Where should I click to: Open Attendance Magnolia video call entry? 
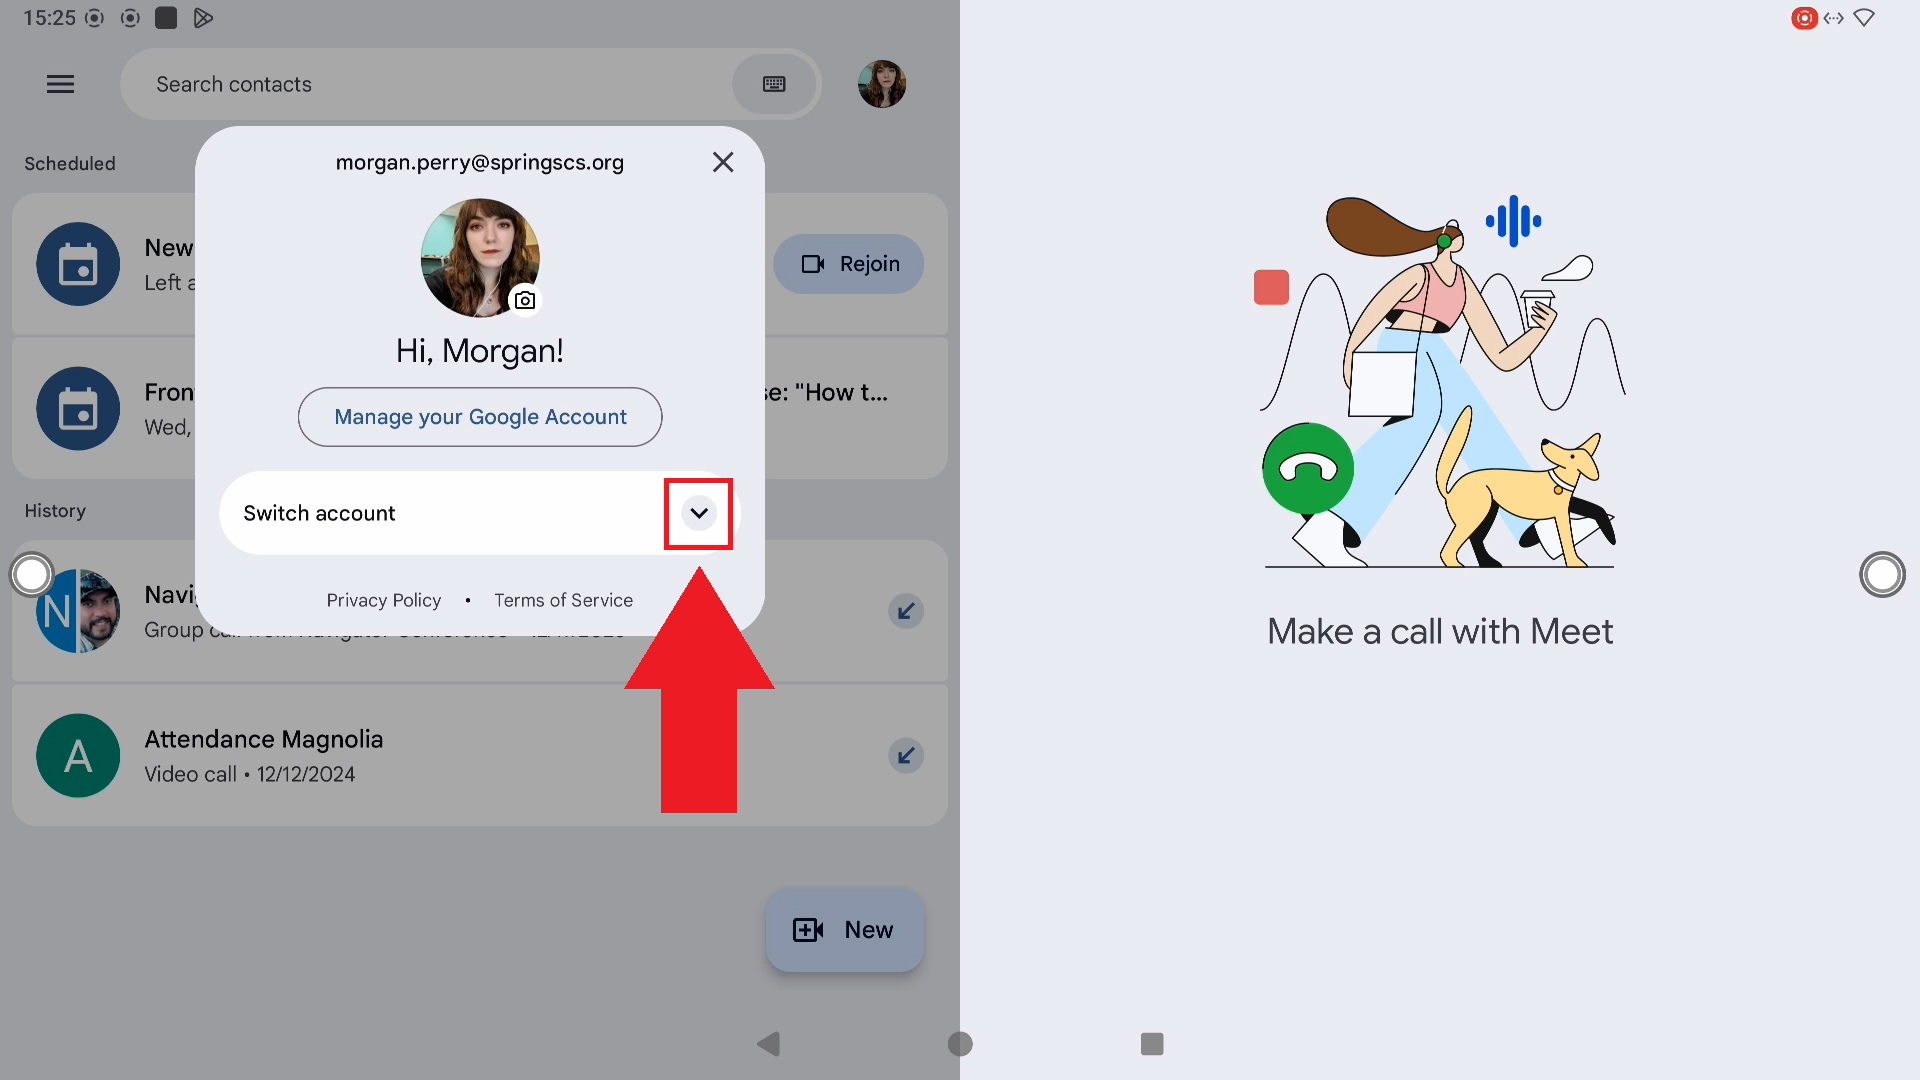[400, 755]
